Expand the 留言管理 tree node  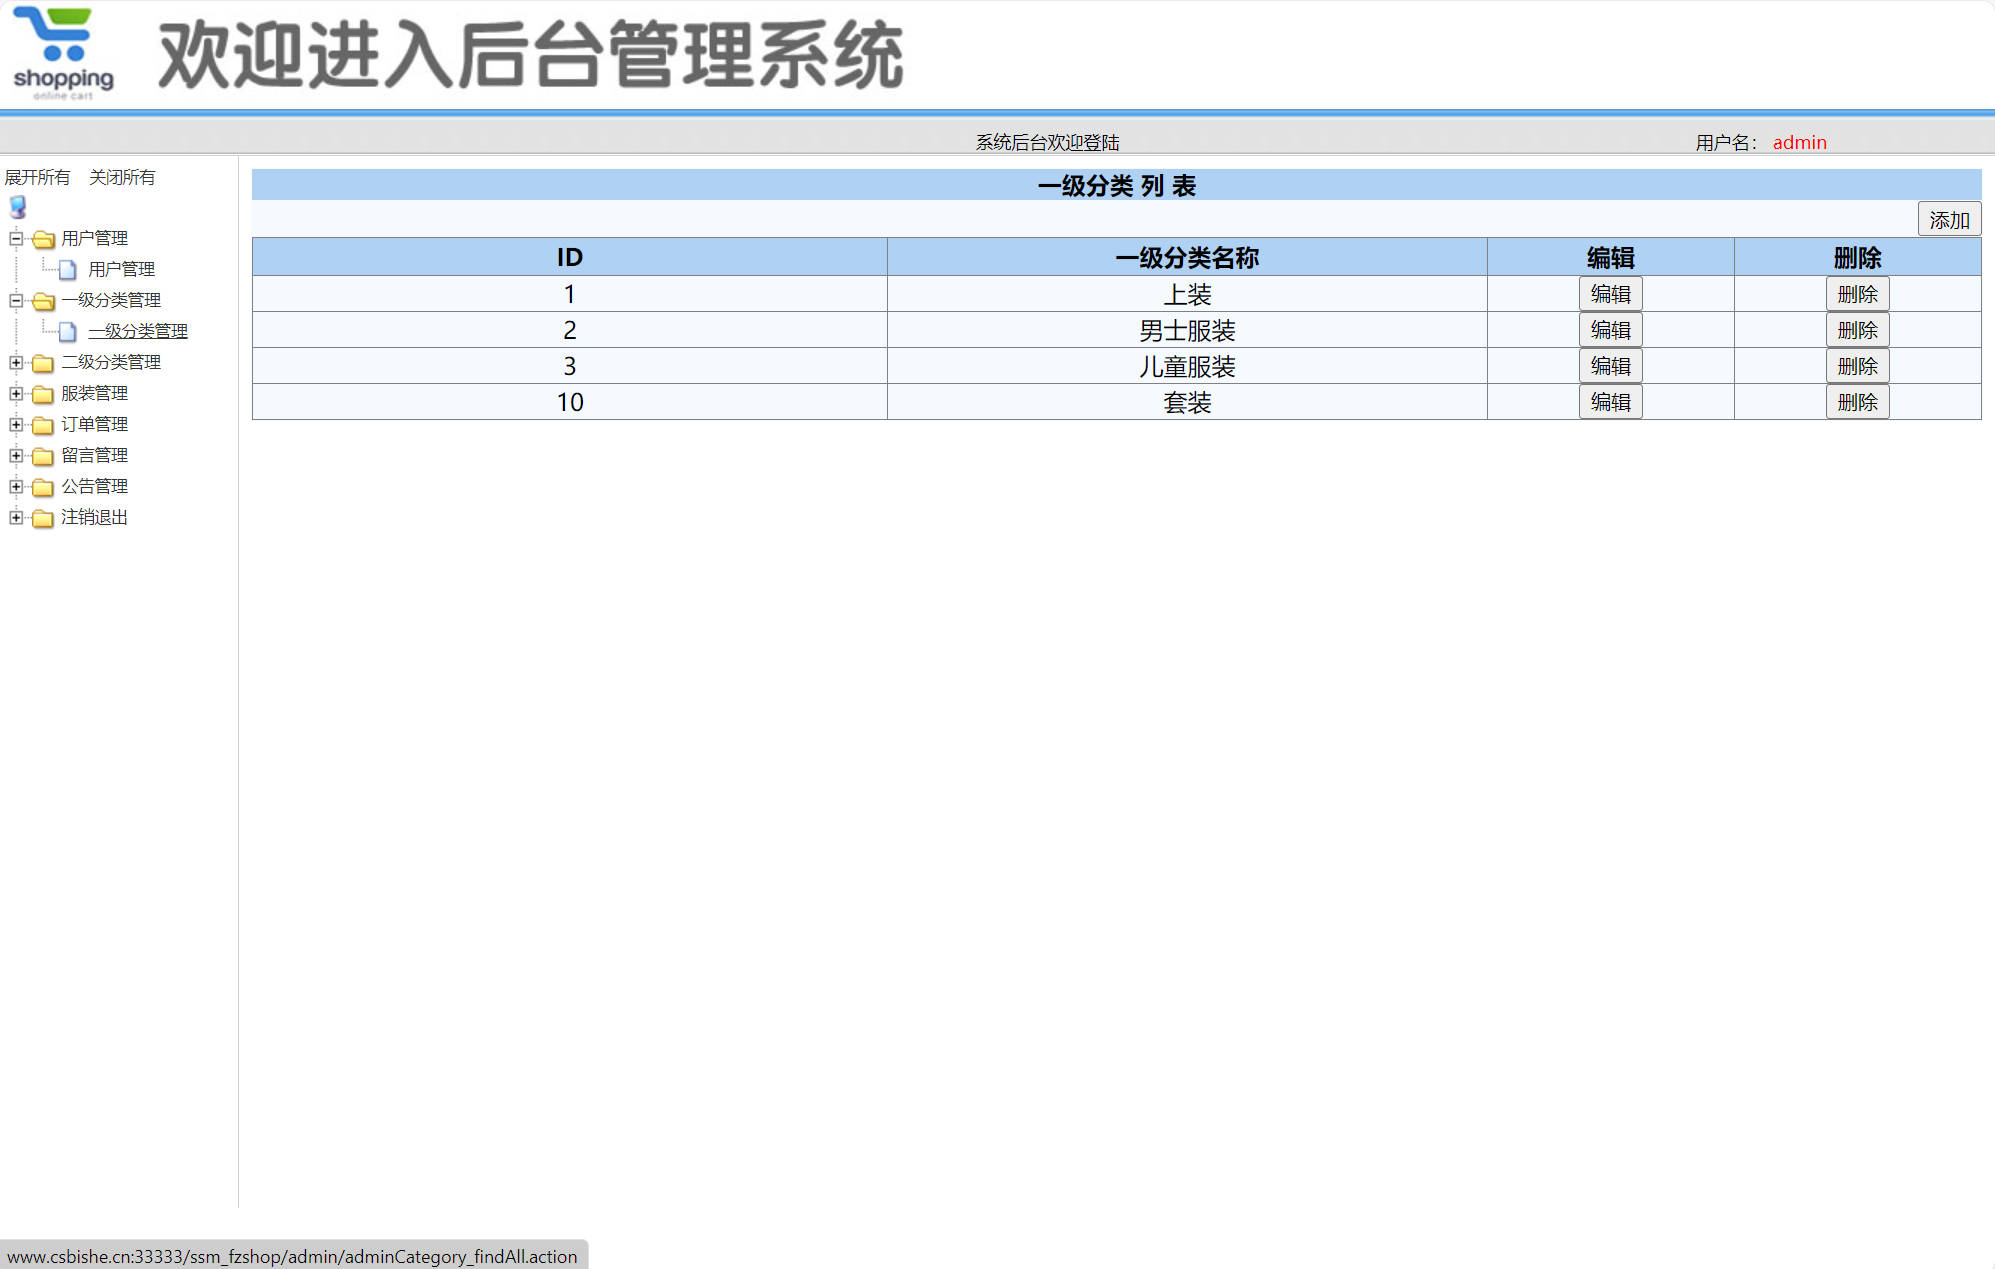click(x=14, y=455)
